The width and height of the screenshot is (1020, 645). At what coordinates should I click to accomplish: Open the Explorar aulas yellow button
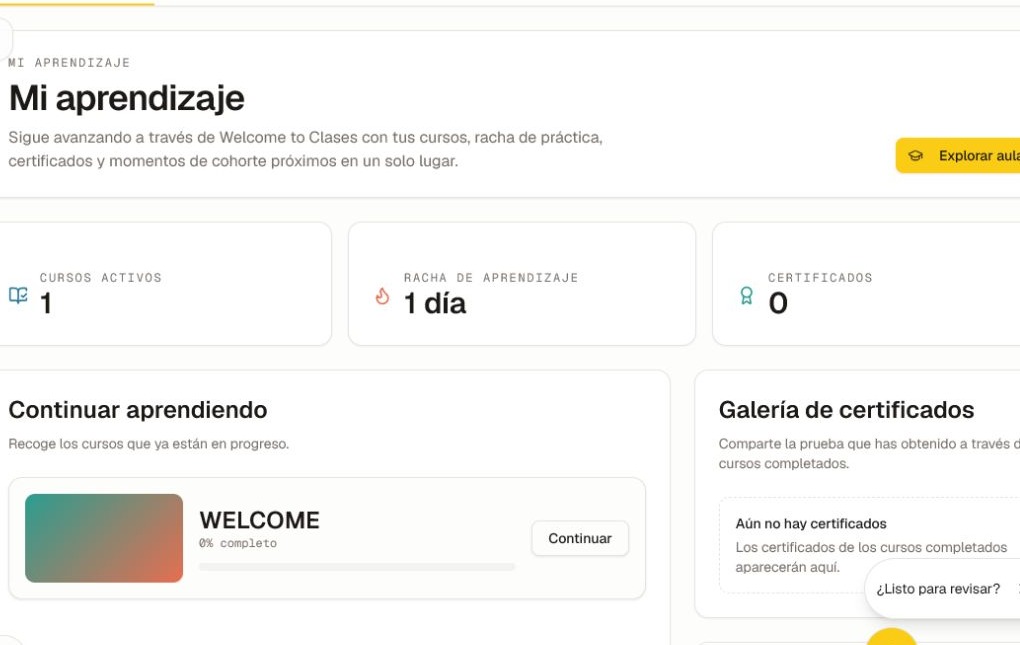958,155
